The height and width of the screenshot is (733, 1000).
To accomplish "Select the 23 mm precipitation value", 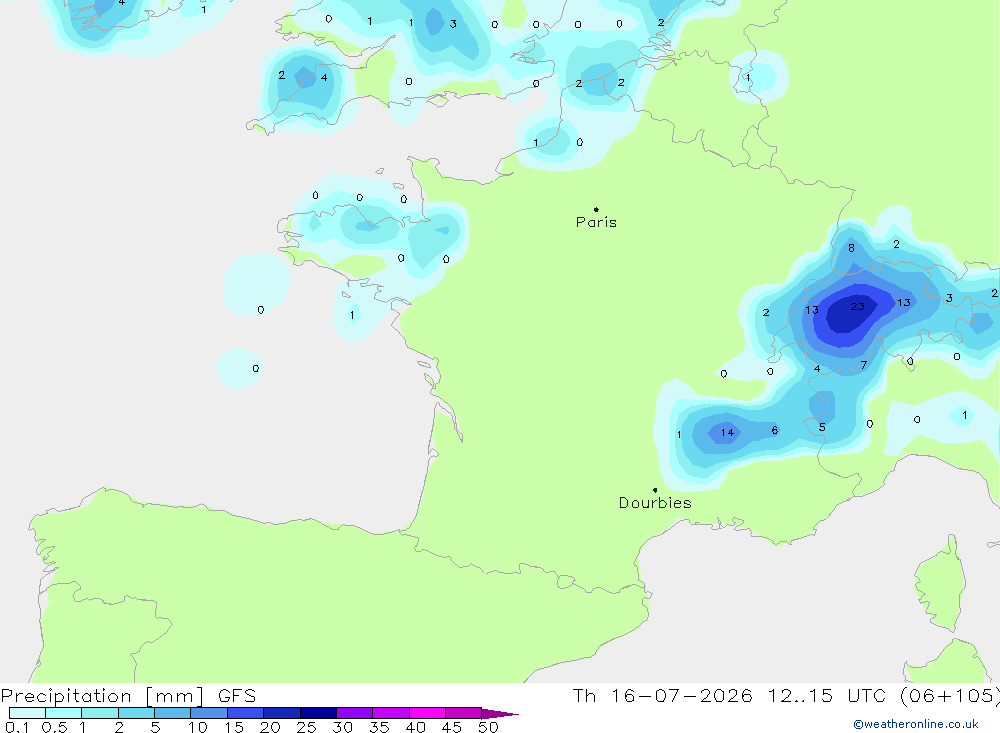I will [857, 306].
